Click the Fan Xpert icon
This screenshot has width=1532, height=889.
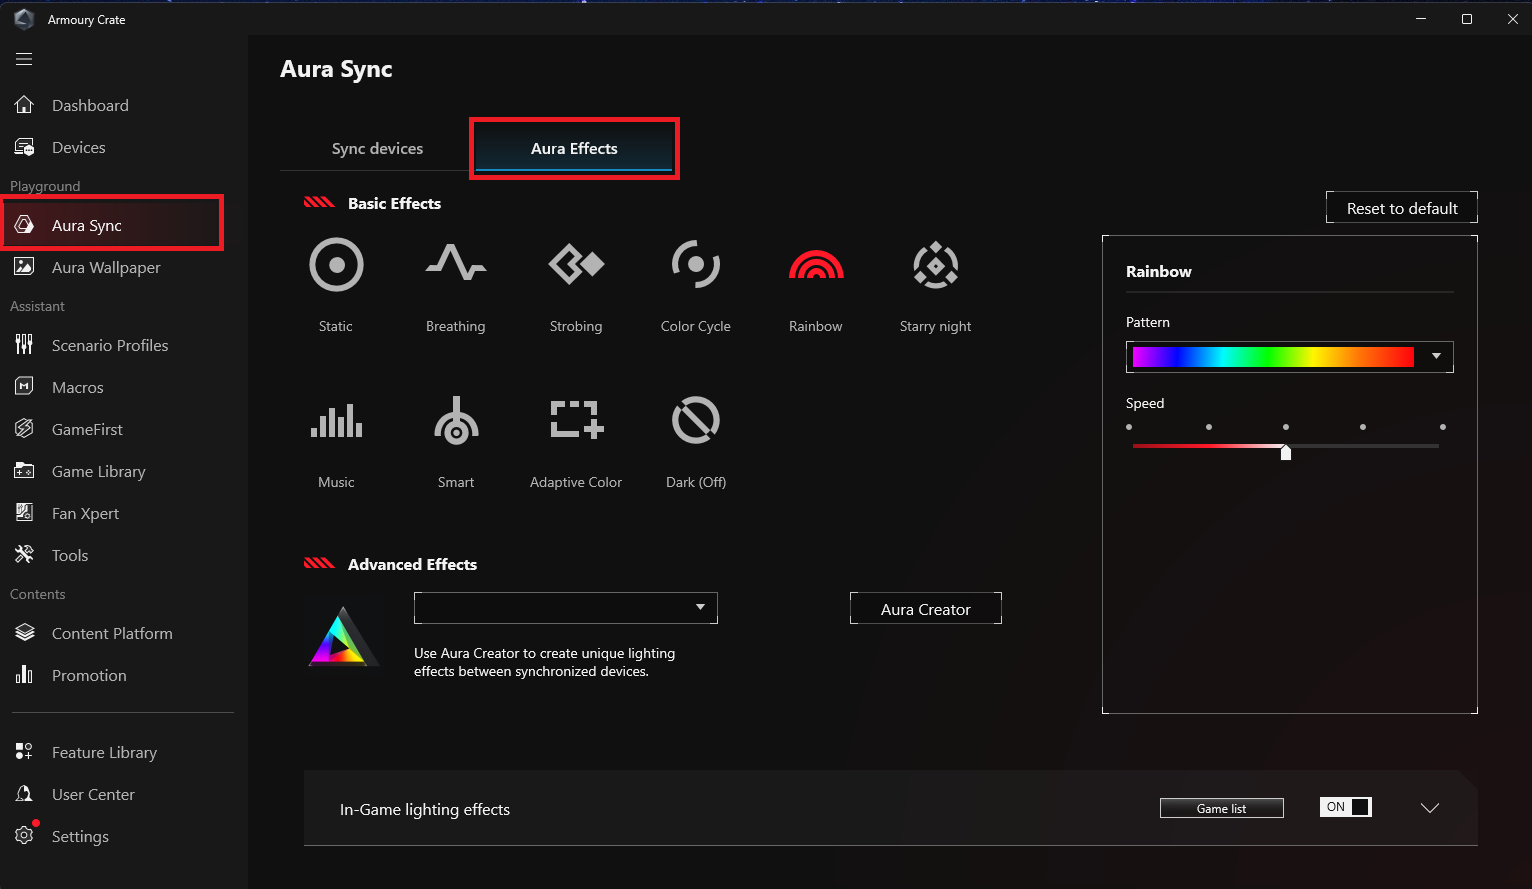[x=25, y=513]
